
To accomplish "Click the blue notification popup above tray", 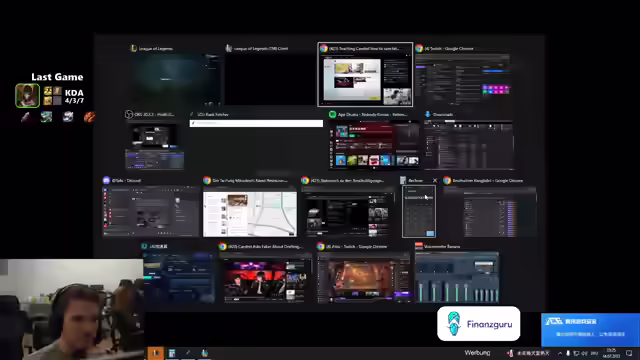I will [x=590, y=330].
